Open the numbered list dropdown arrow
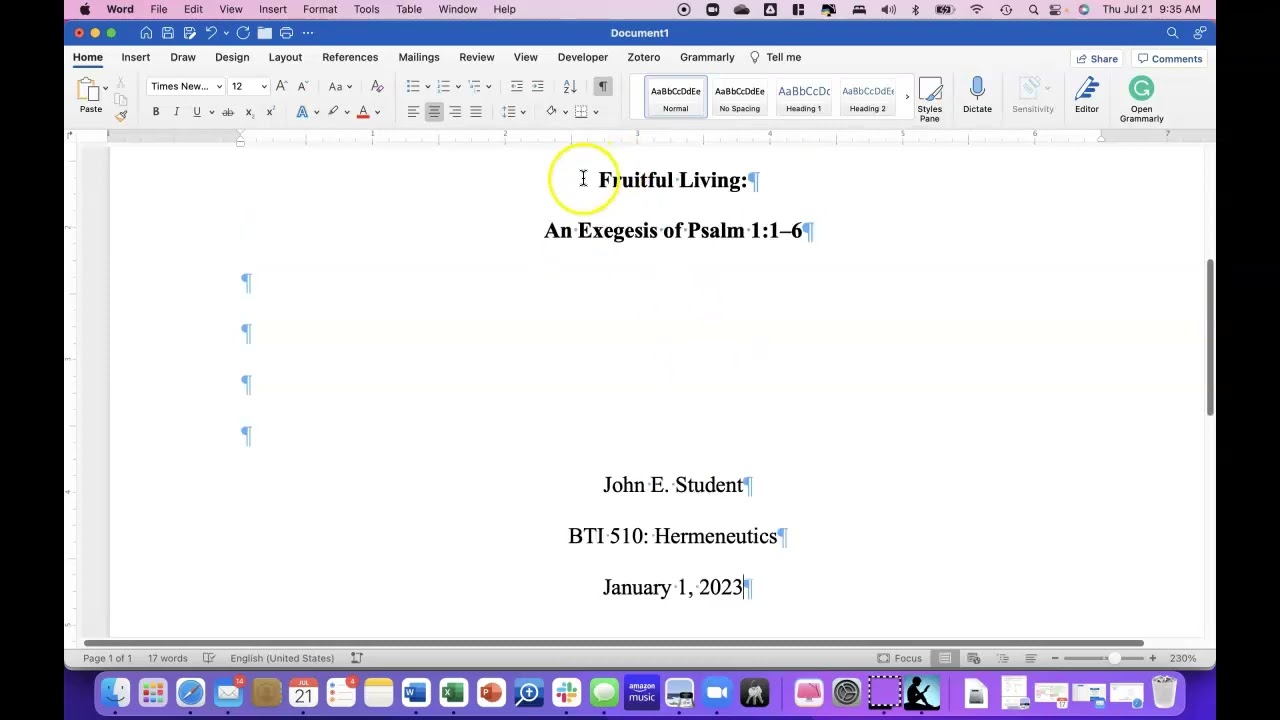 (458, 87)
